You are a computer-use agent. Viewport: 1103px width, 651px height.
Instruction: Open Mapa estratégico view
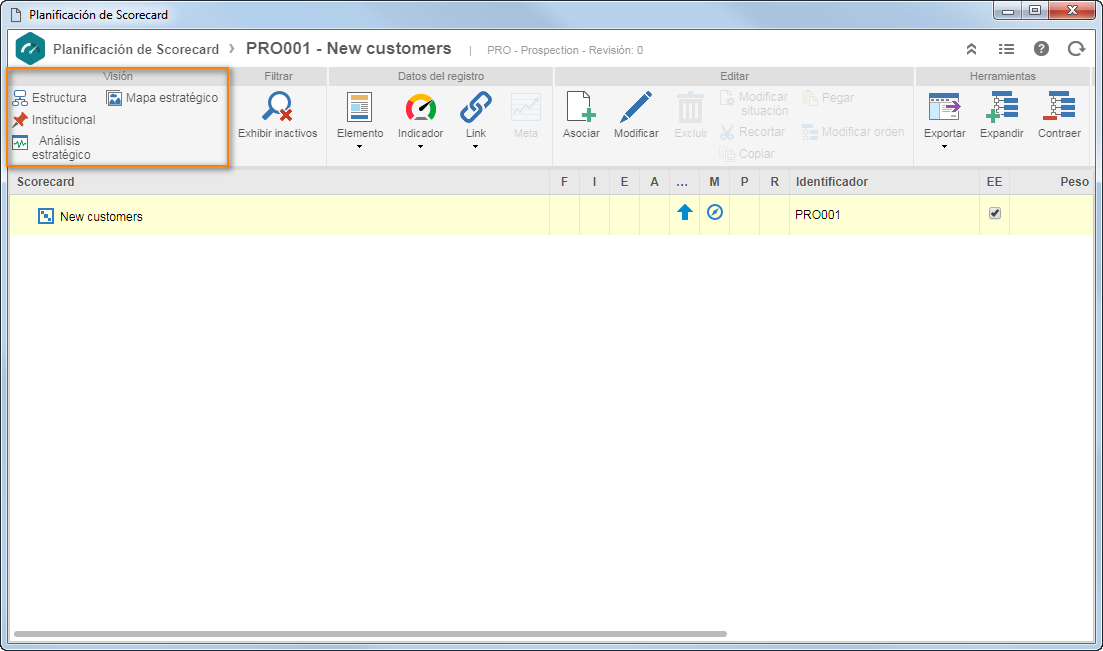162,98
